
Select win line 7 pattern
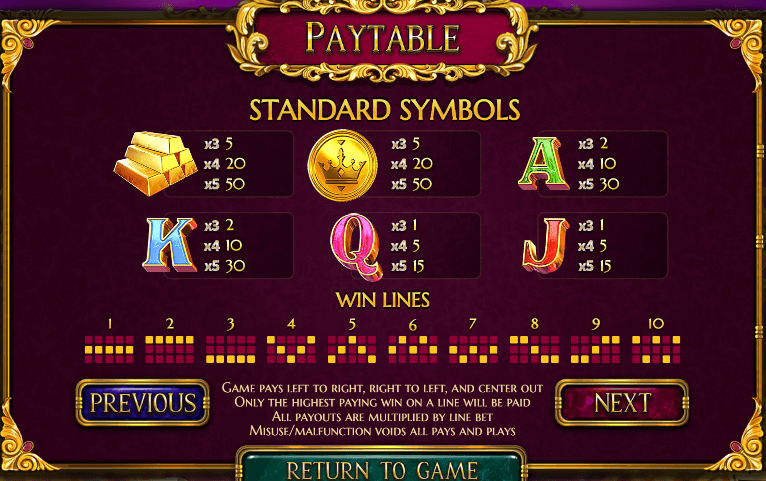point(473,350)
